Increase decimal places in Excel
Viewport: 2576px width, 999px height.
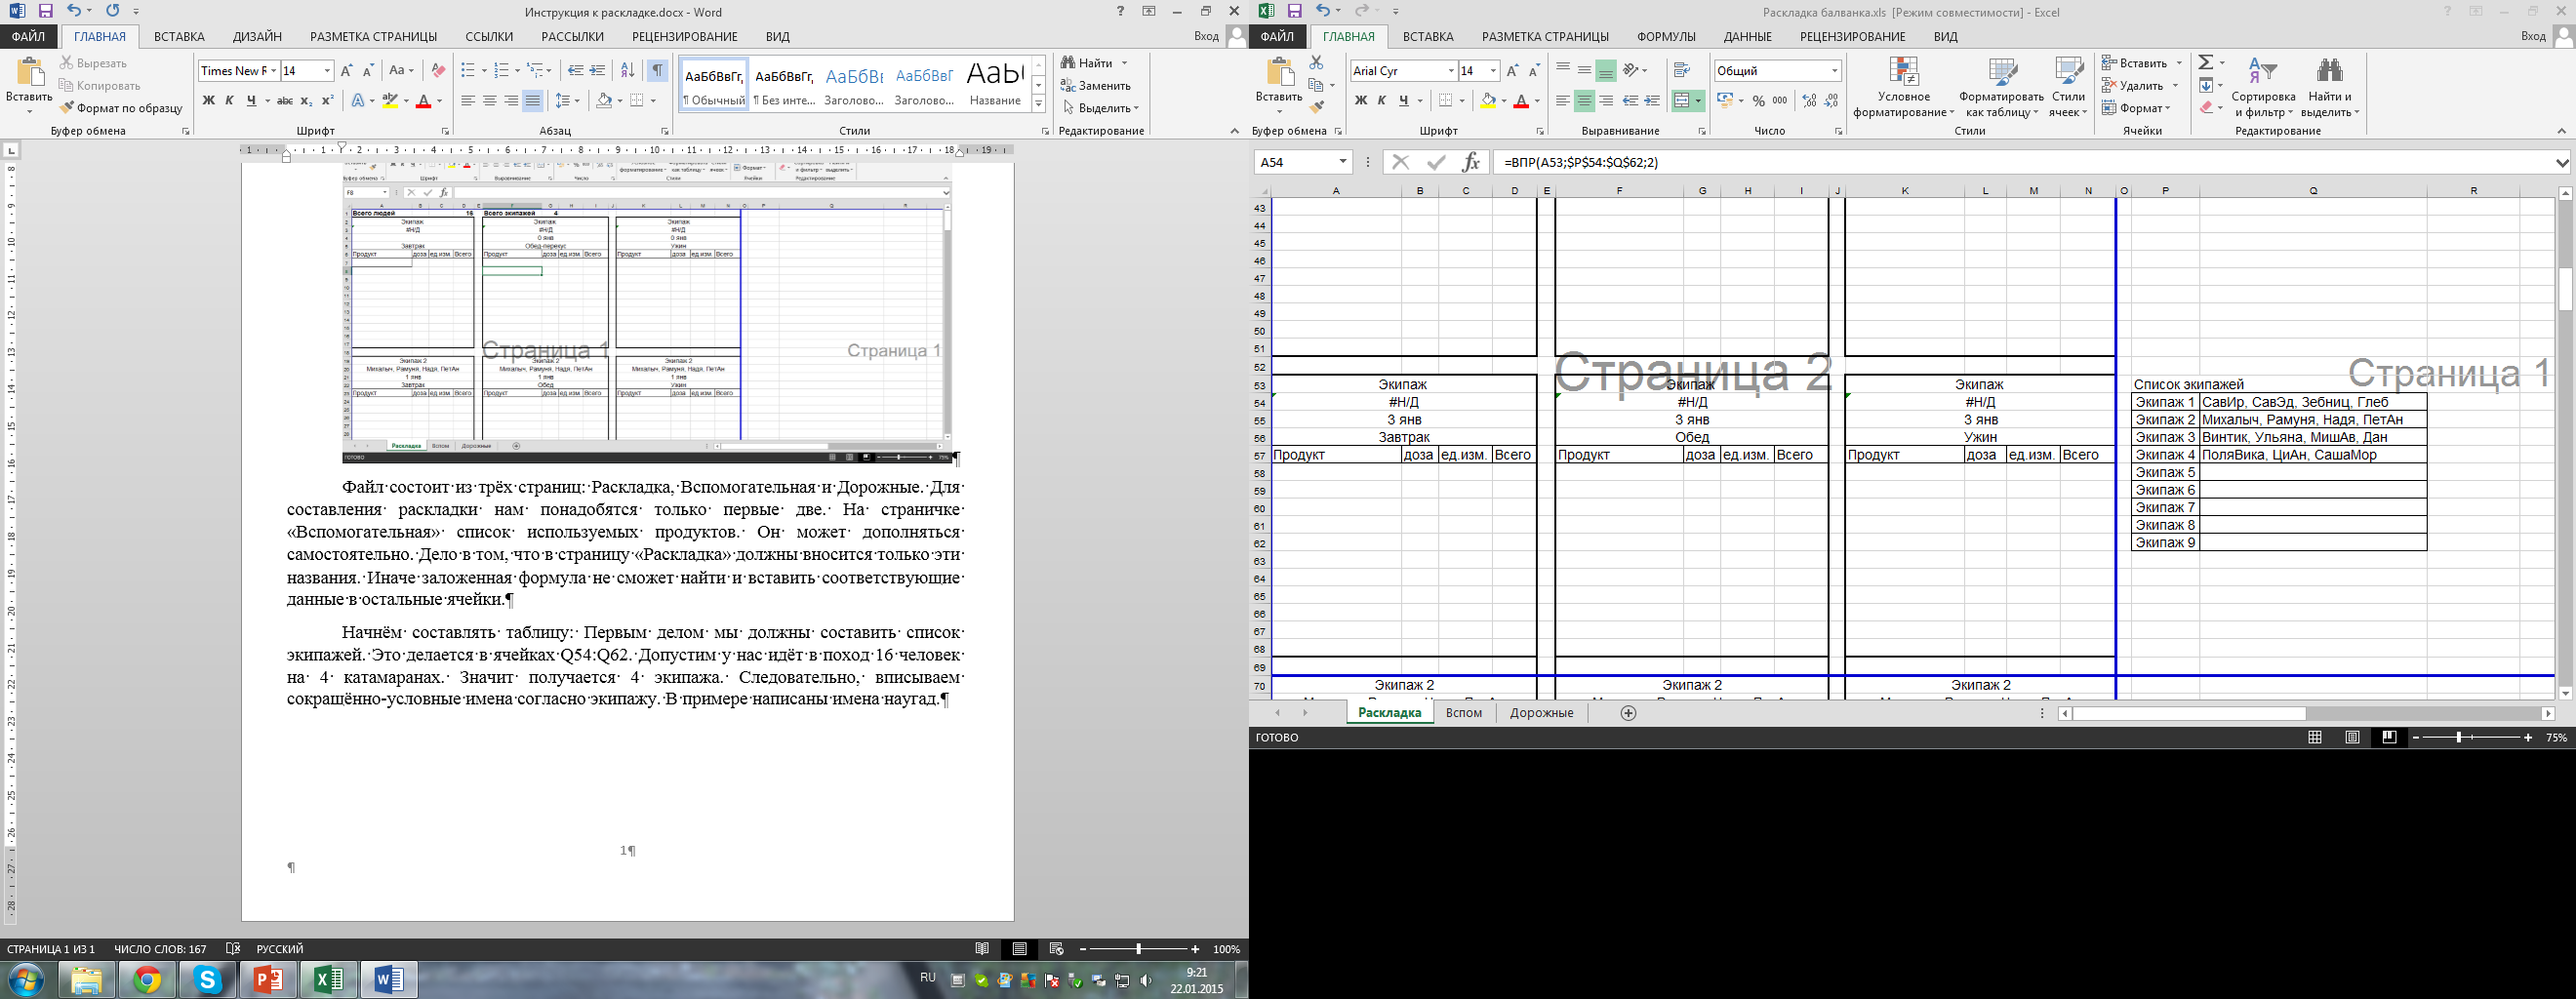coord(1809,101)
